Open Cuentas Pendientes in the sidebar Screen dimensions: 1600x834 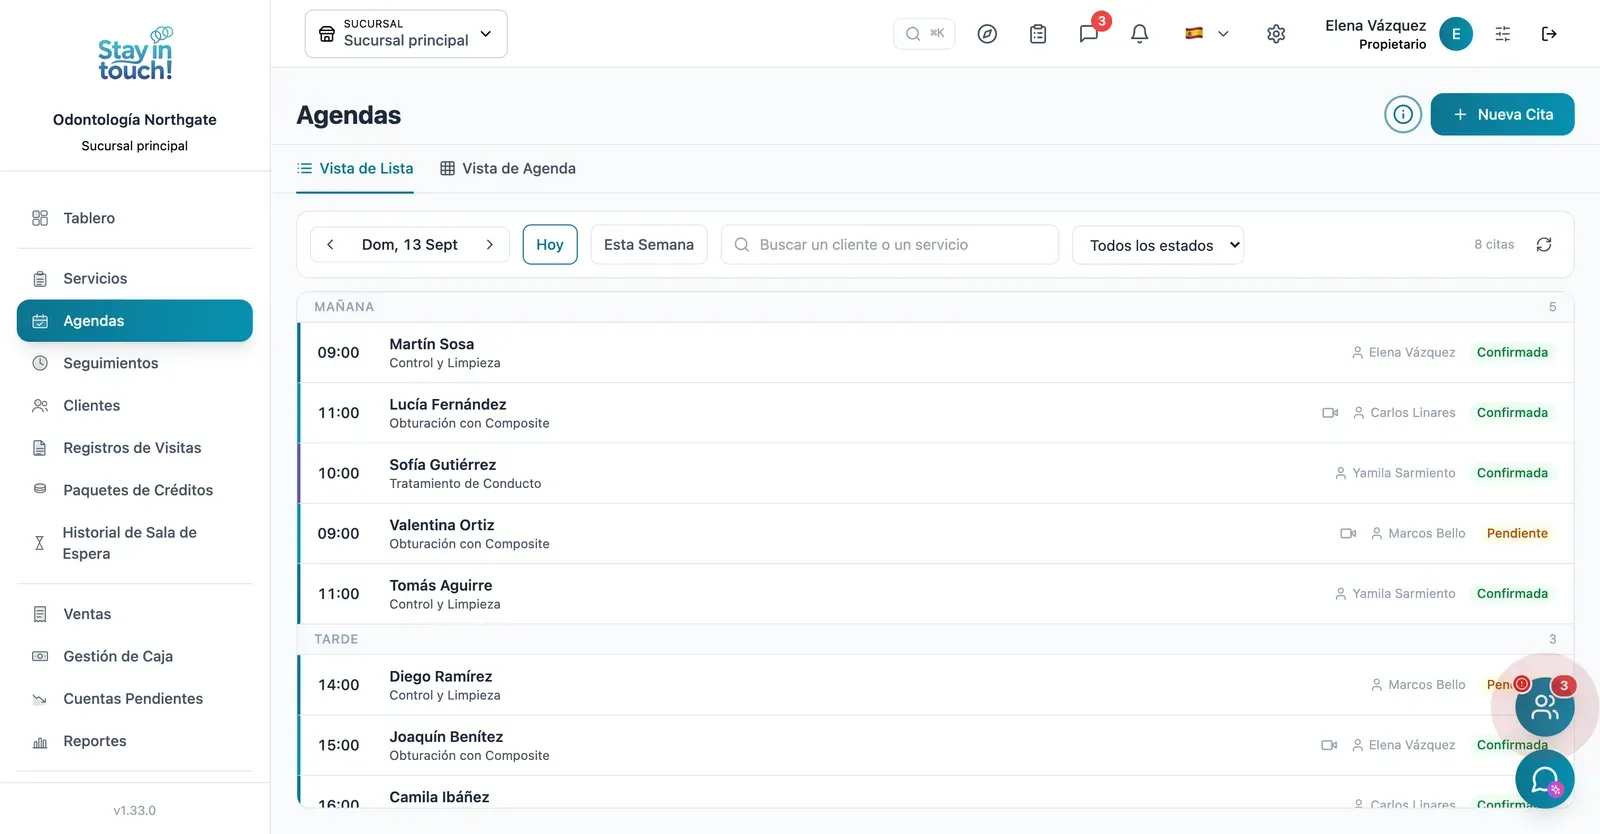pos(135,699)
